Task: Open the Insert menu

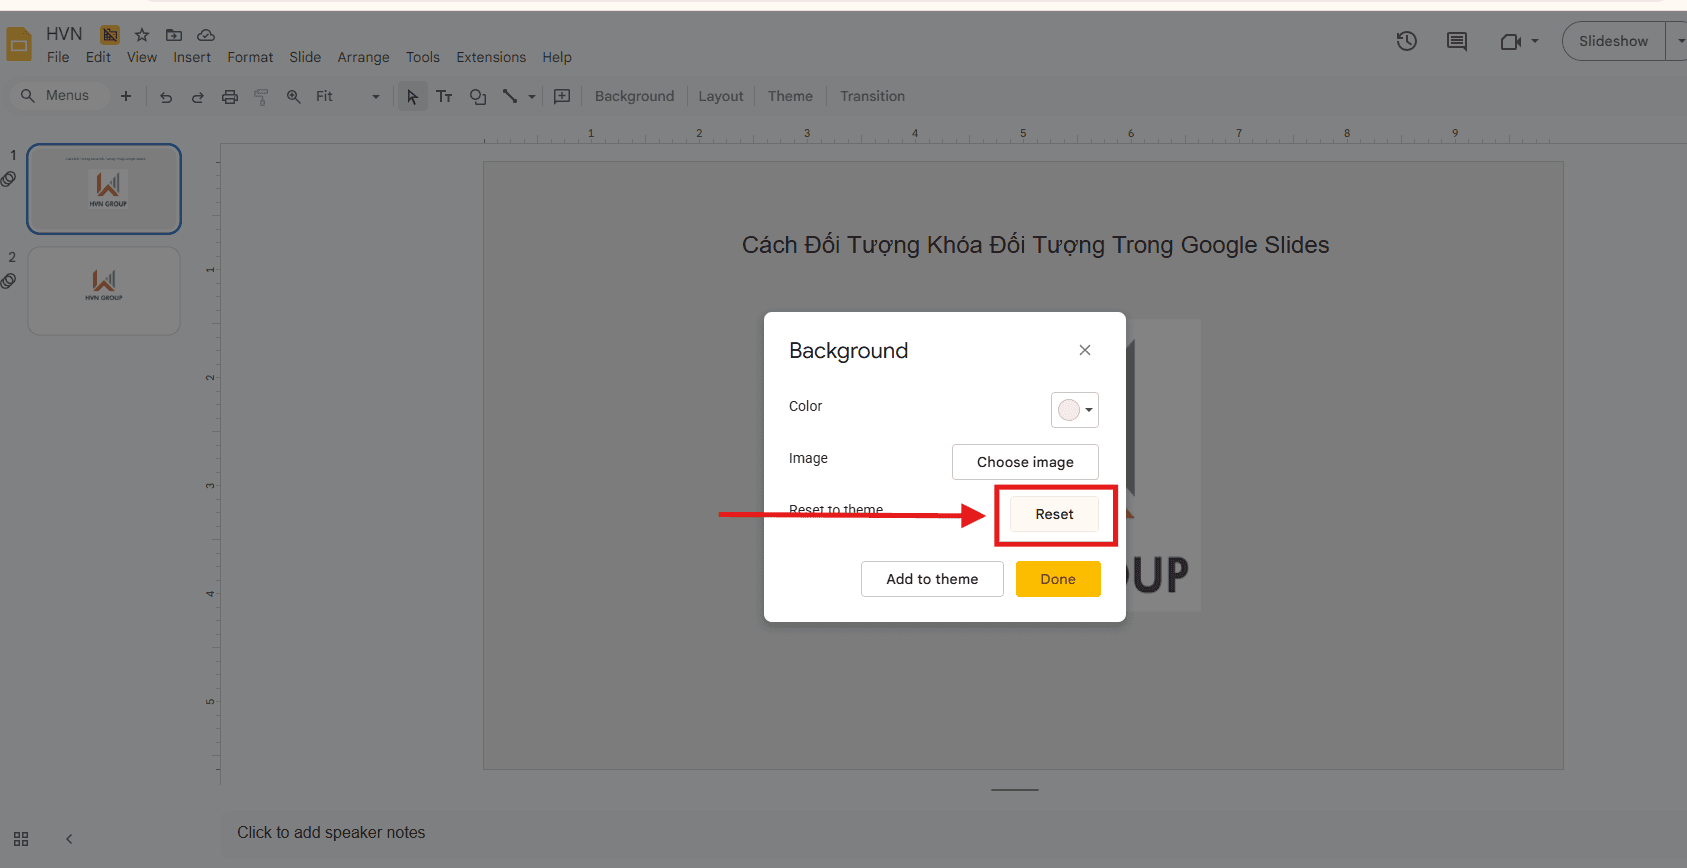Action: 192,57
